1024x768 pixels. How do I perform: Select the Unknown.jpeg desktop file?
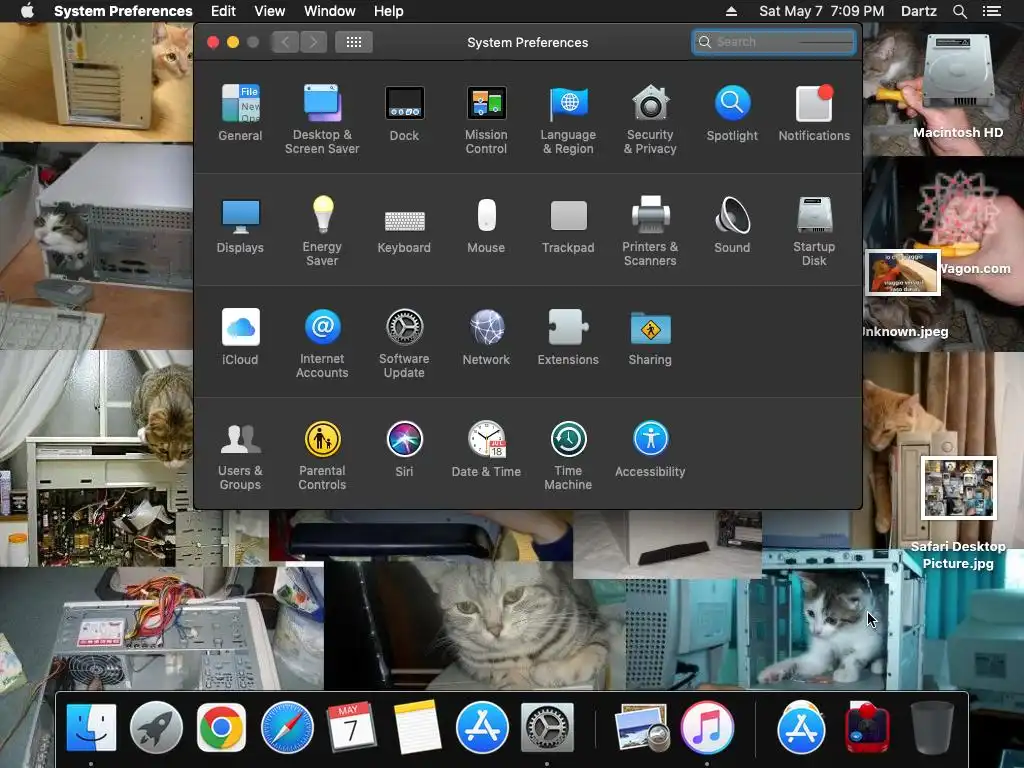coord(903,295)
